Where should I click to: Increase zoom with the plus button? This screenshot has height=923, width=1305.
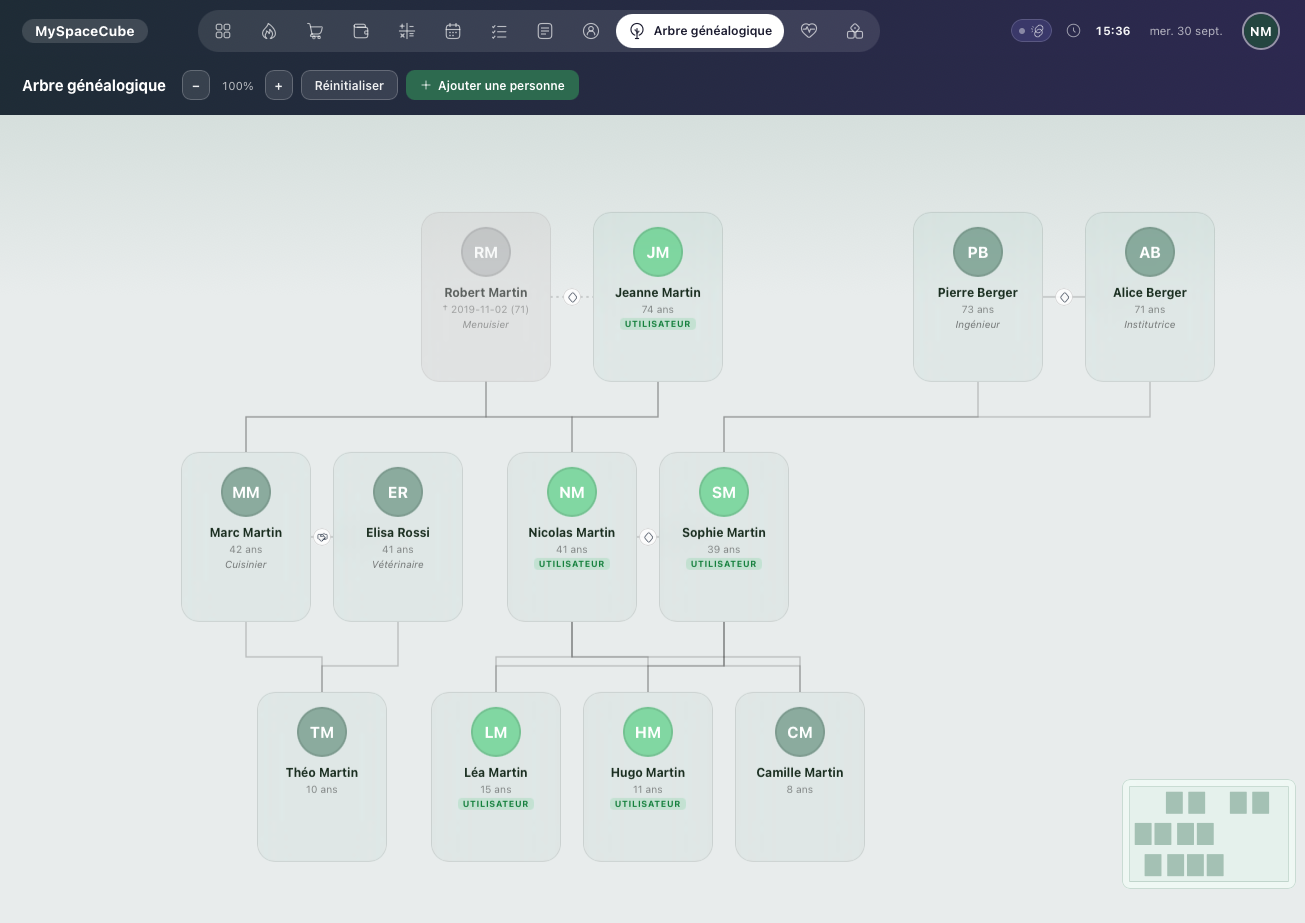tap(279, 86)
